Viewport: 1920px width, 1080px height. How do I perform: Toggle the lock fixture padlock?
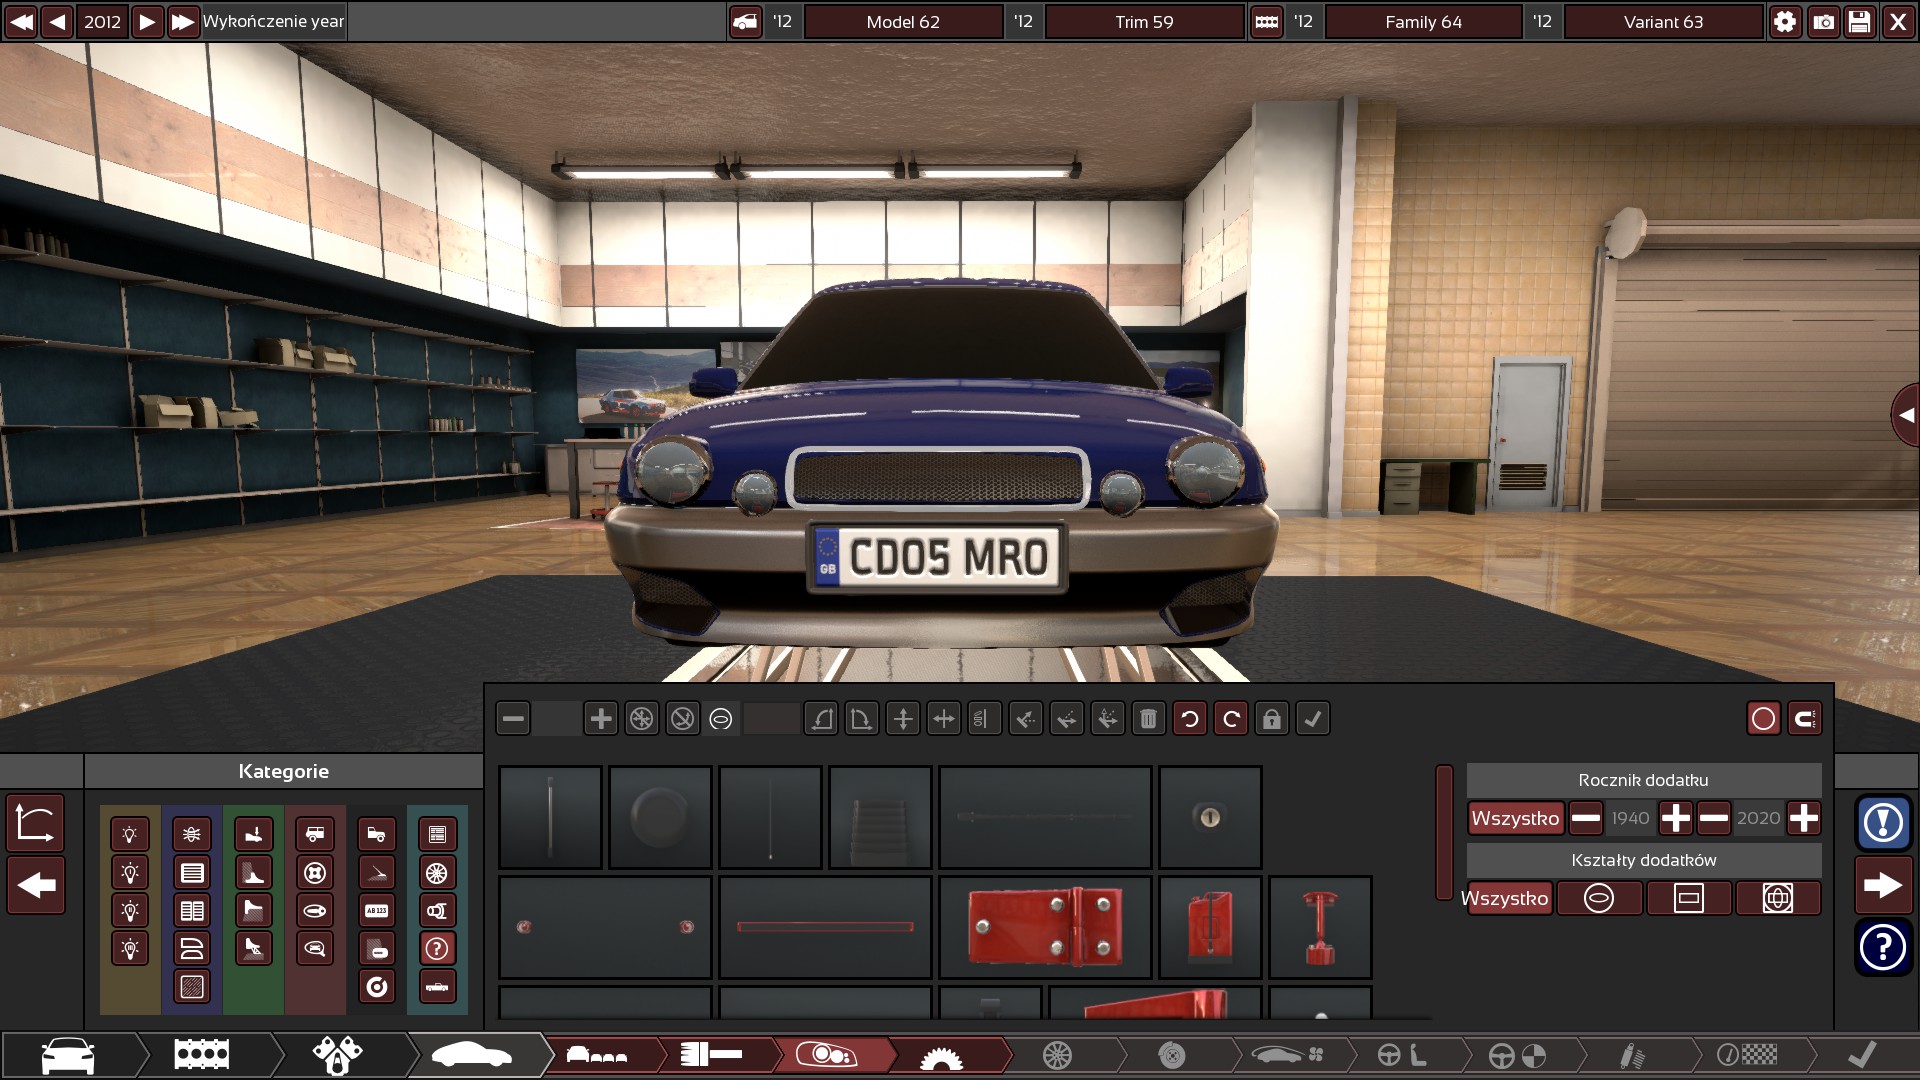click(1272, 718)
